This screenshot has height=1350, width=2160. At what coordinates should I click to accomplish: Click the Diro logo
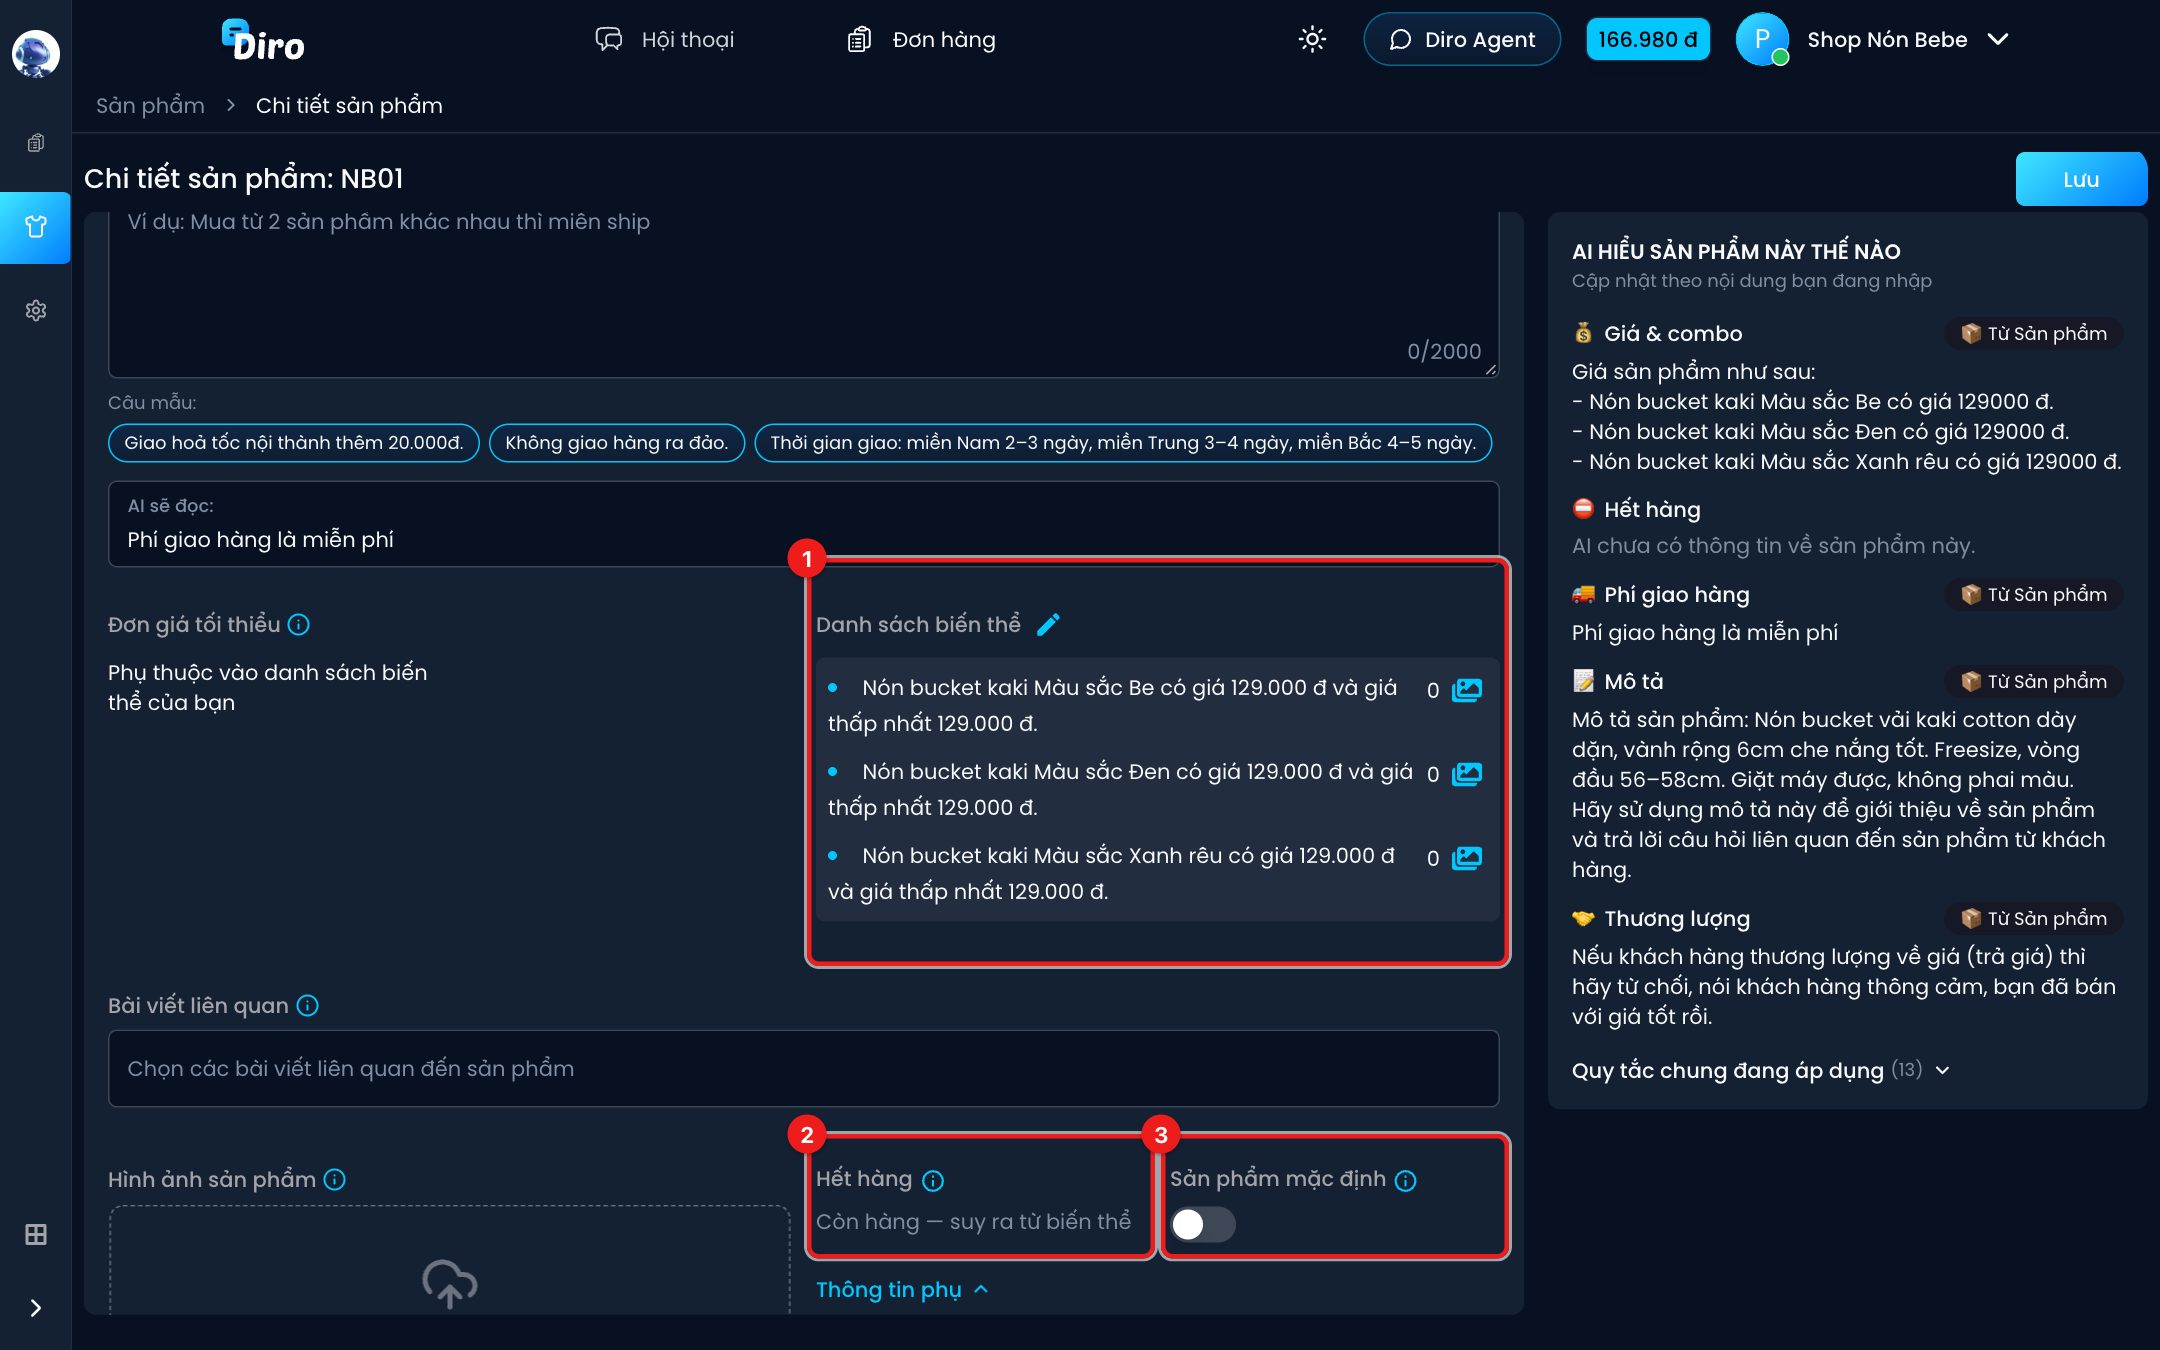[x=262, y=41]
